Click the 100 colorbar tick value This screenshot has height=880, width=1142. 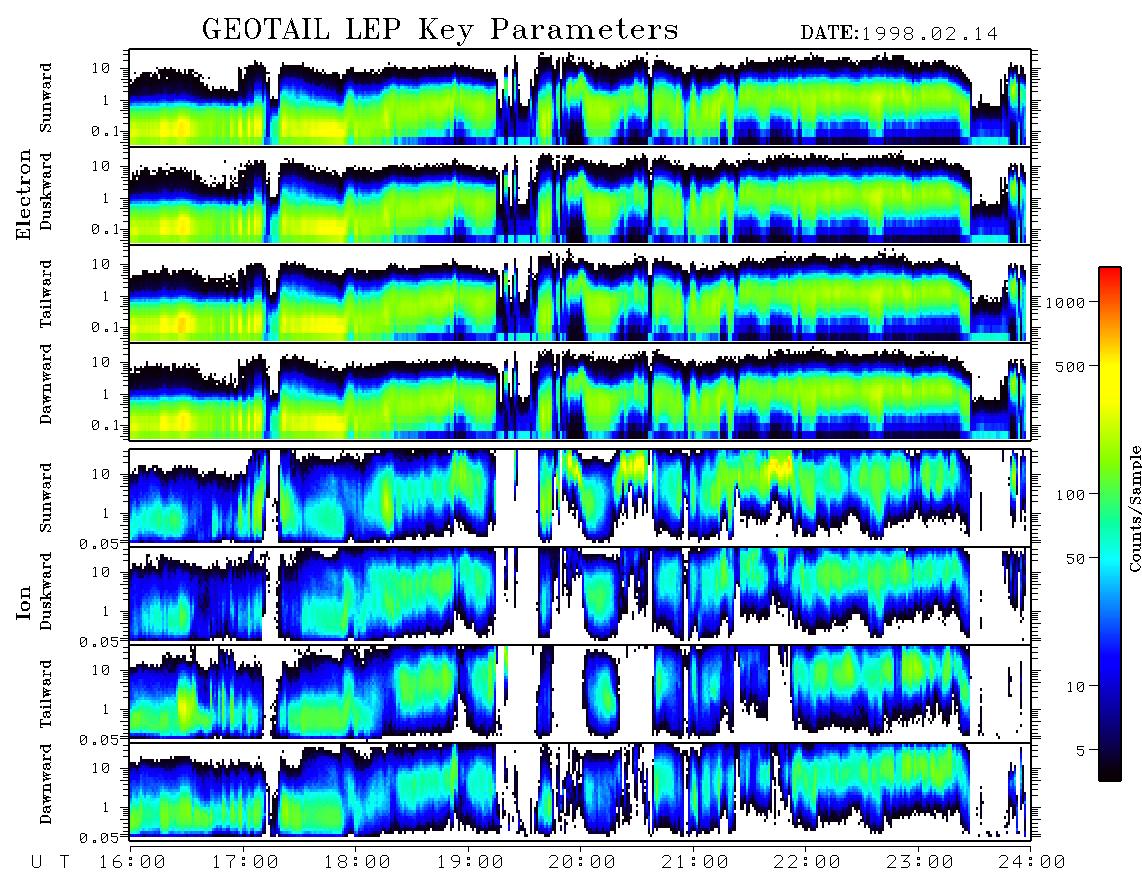tap(1070, 495)
